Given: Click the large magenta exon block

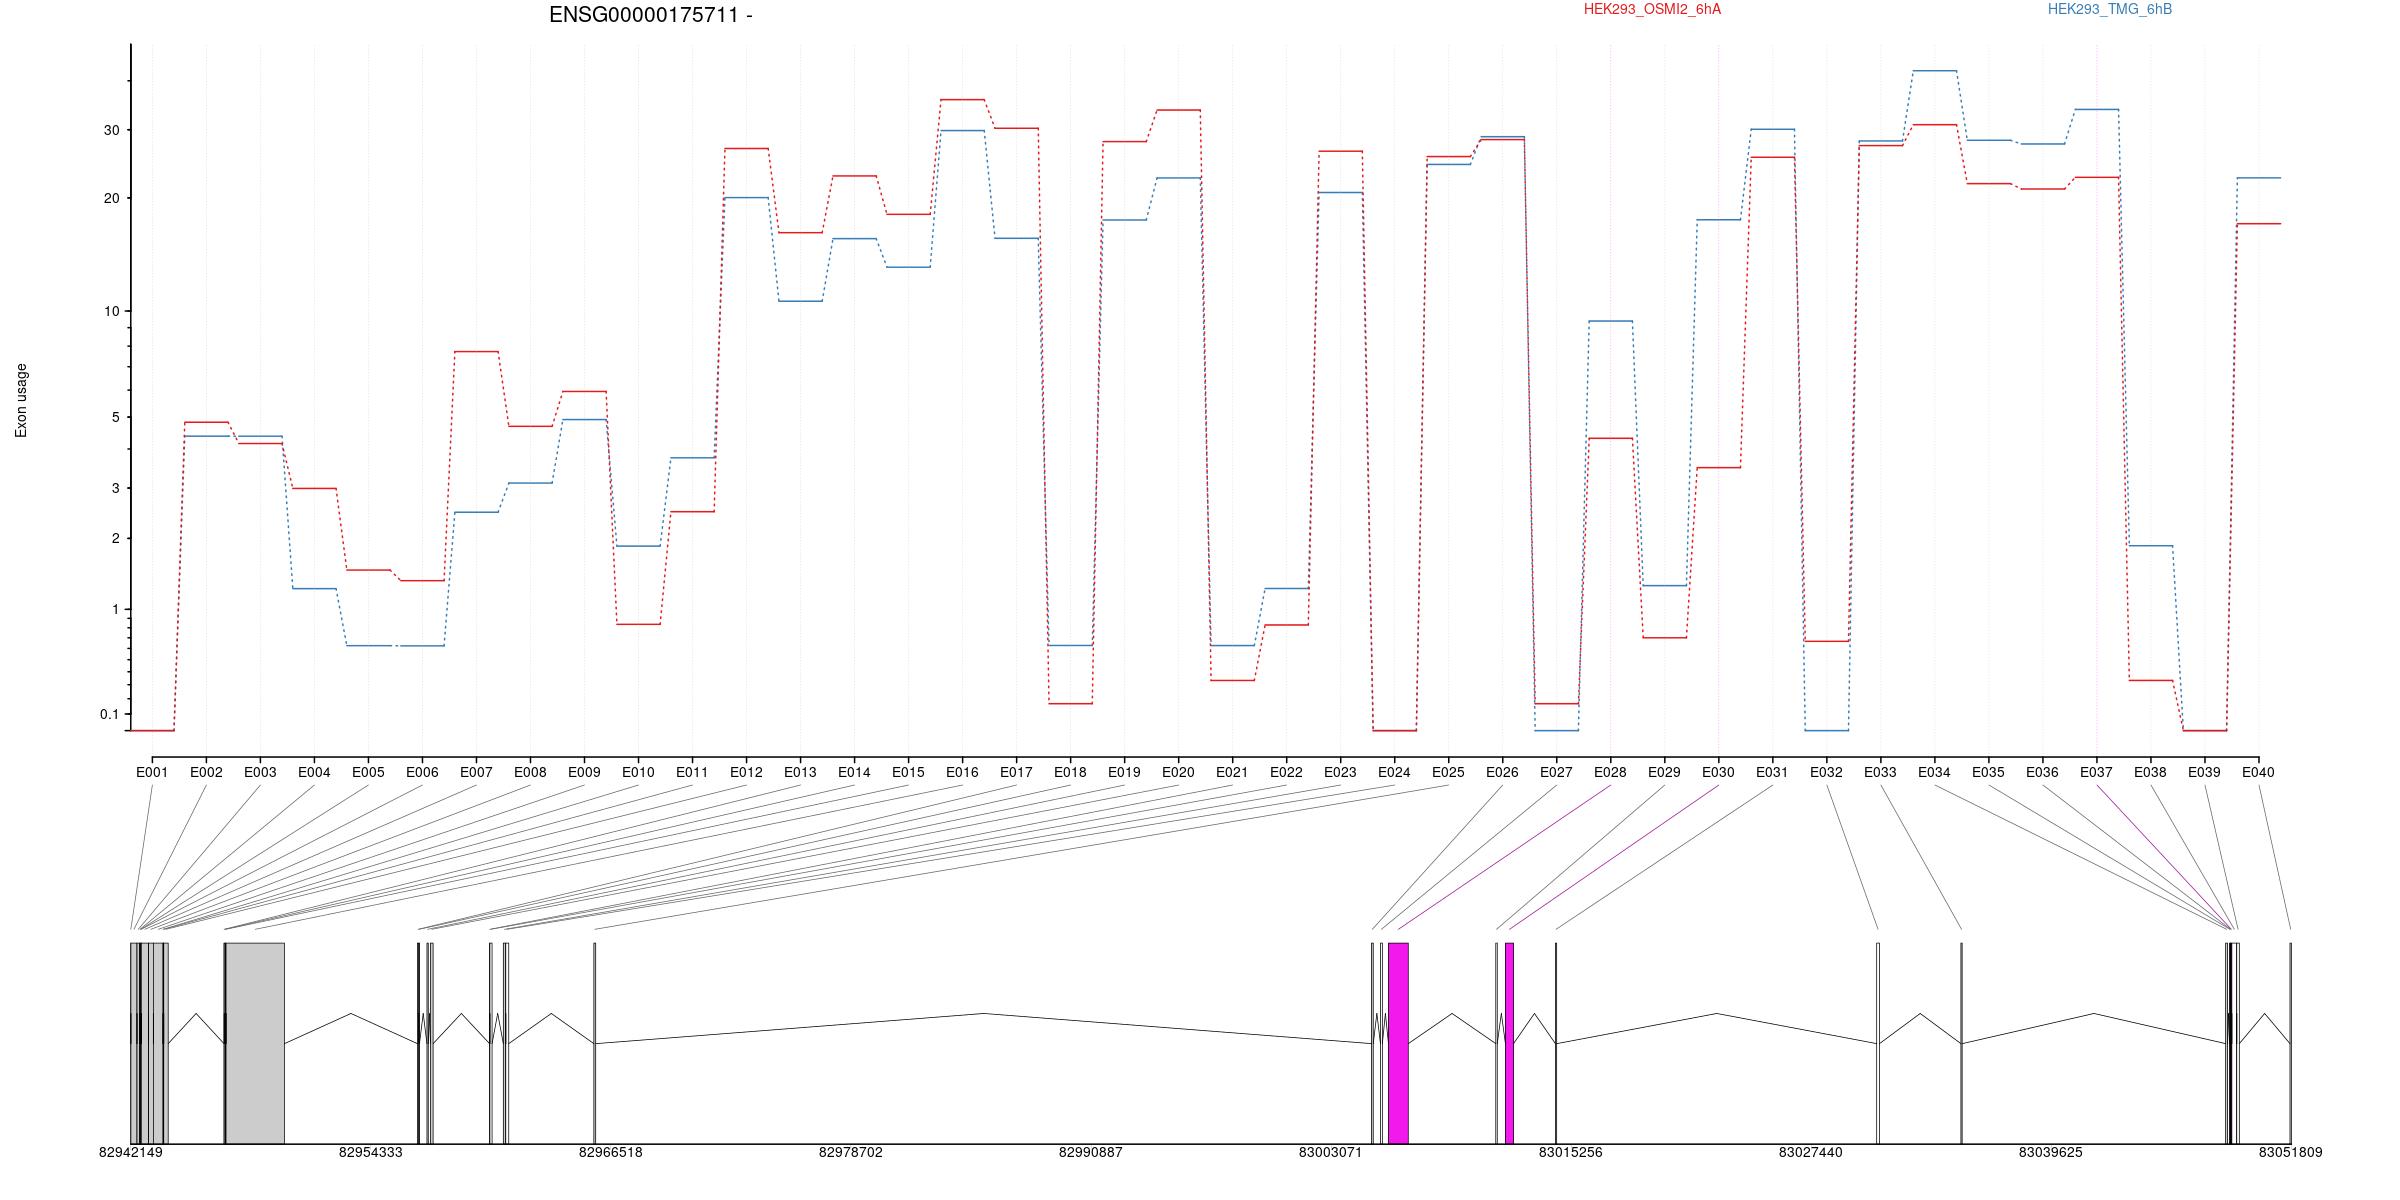Looking at the screenshot, I should click(1398, 1043).
